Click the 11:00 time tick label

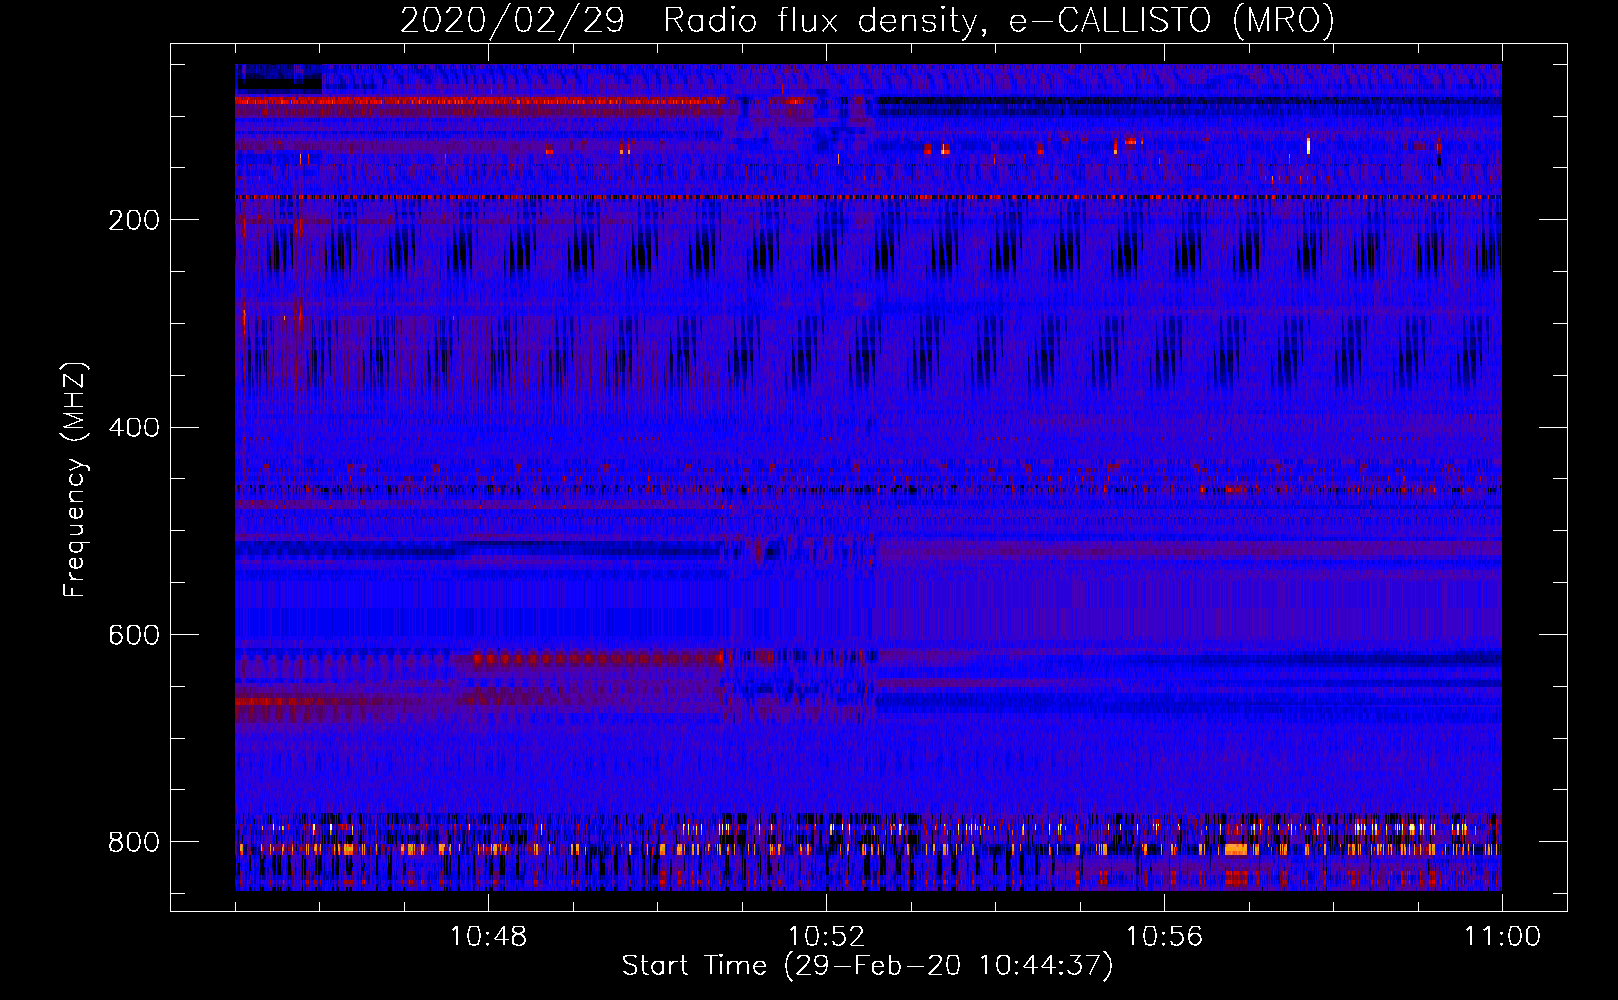tap(1502, 937)
